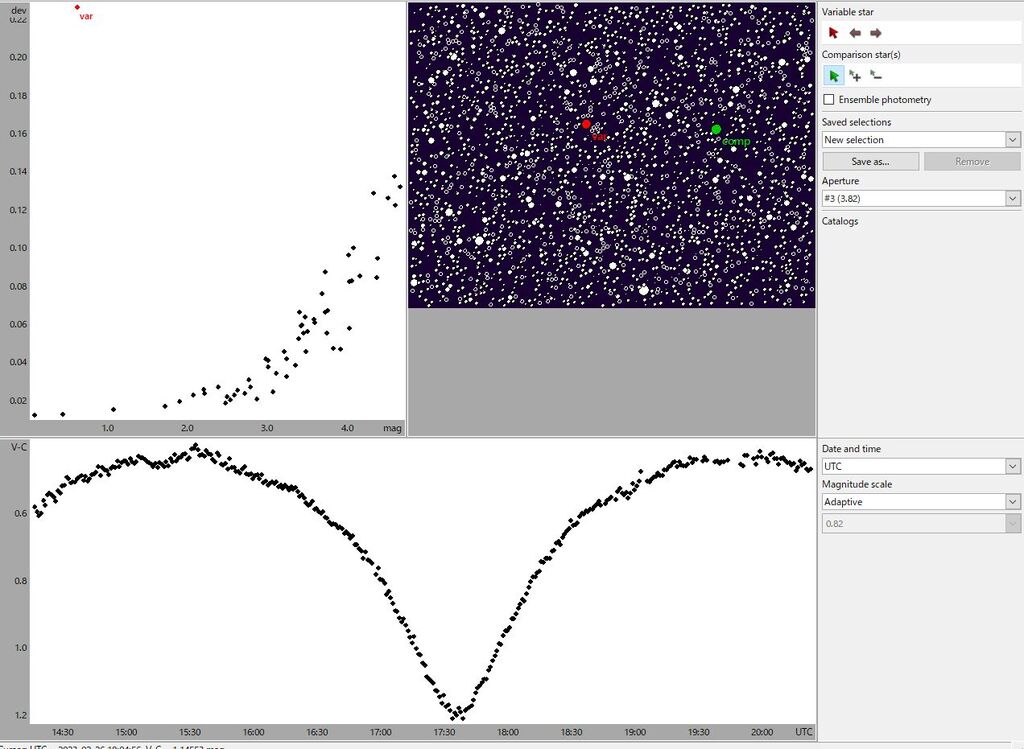Select the red variable star on the chart

(x=586, y=124)
